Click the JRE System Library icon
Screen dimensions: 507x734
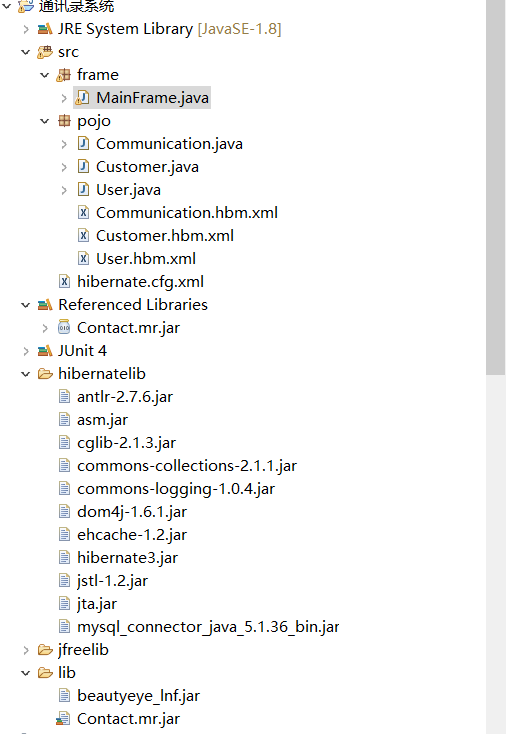click(x=45, y=29)
